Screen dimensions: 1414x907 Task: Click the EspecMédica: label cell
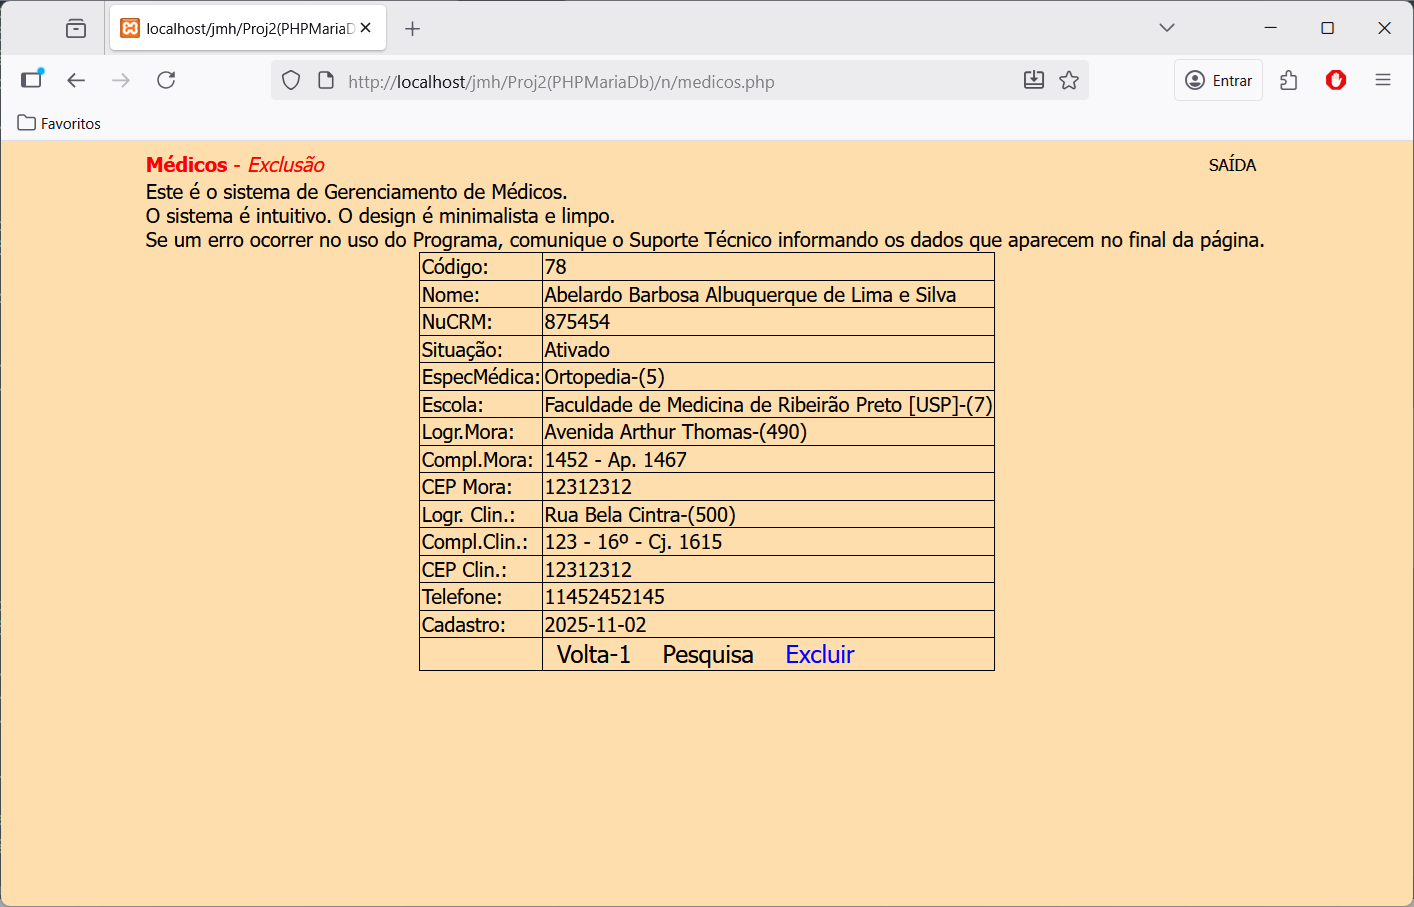[481, 377]
